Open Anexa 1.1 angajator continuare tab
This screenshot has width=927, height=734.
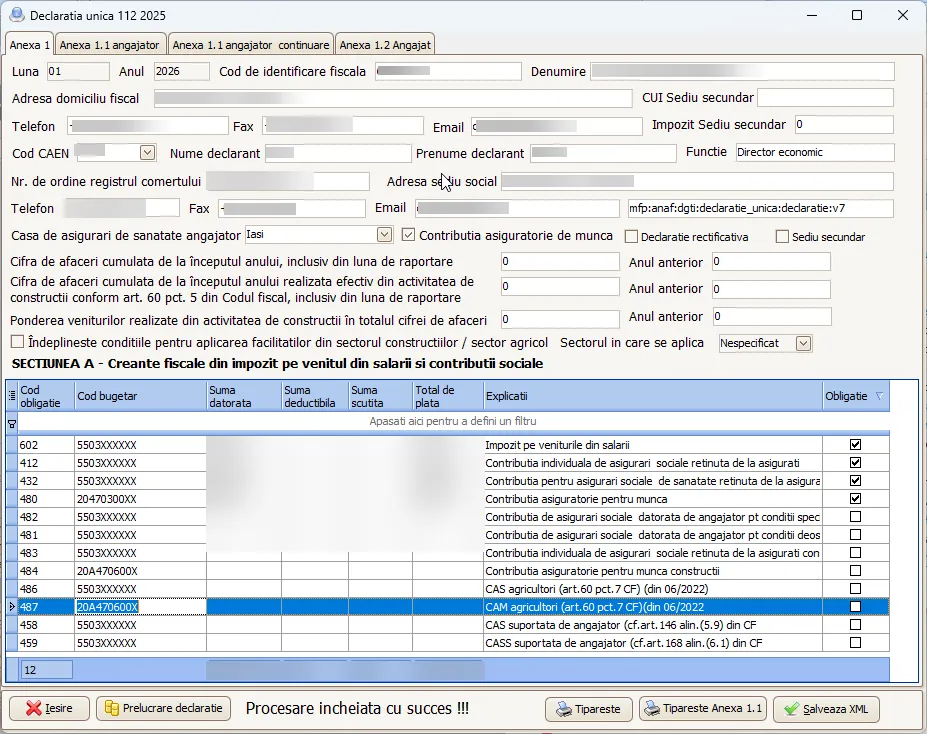click(251, 45)
